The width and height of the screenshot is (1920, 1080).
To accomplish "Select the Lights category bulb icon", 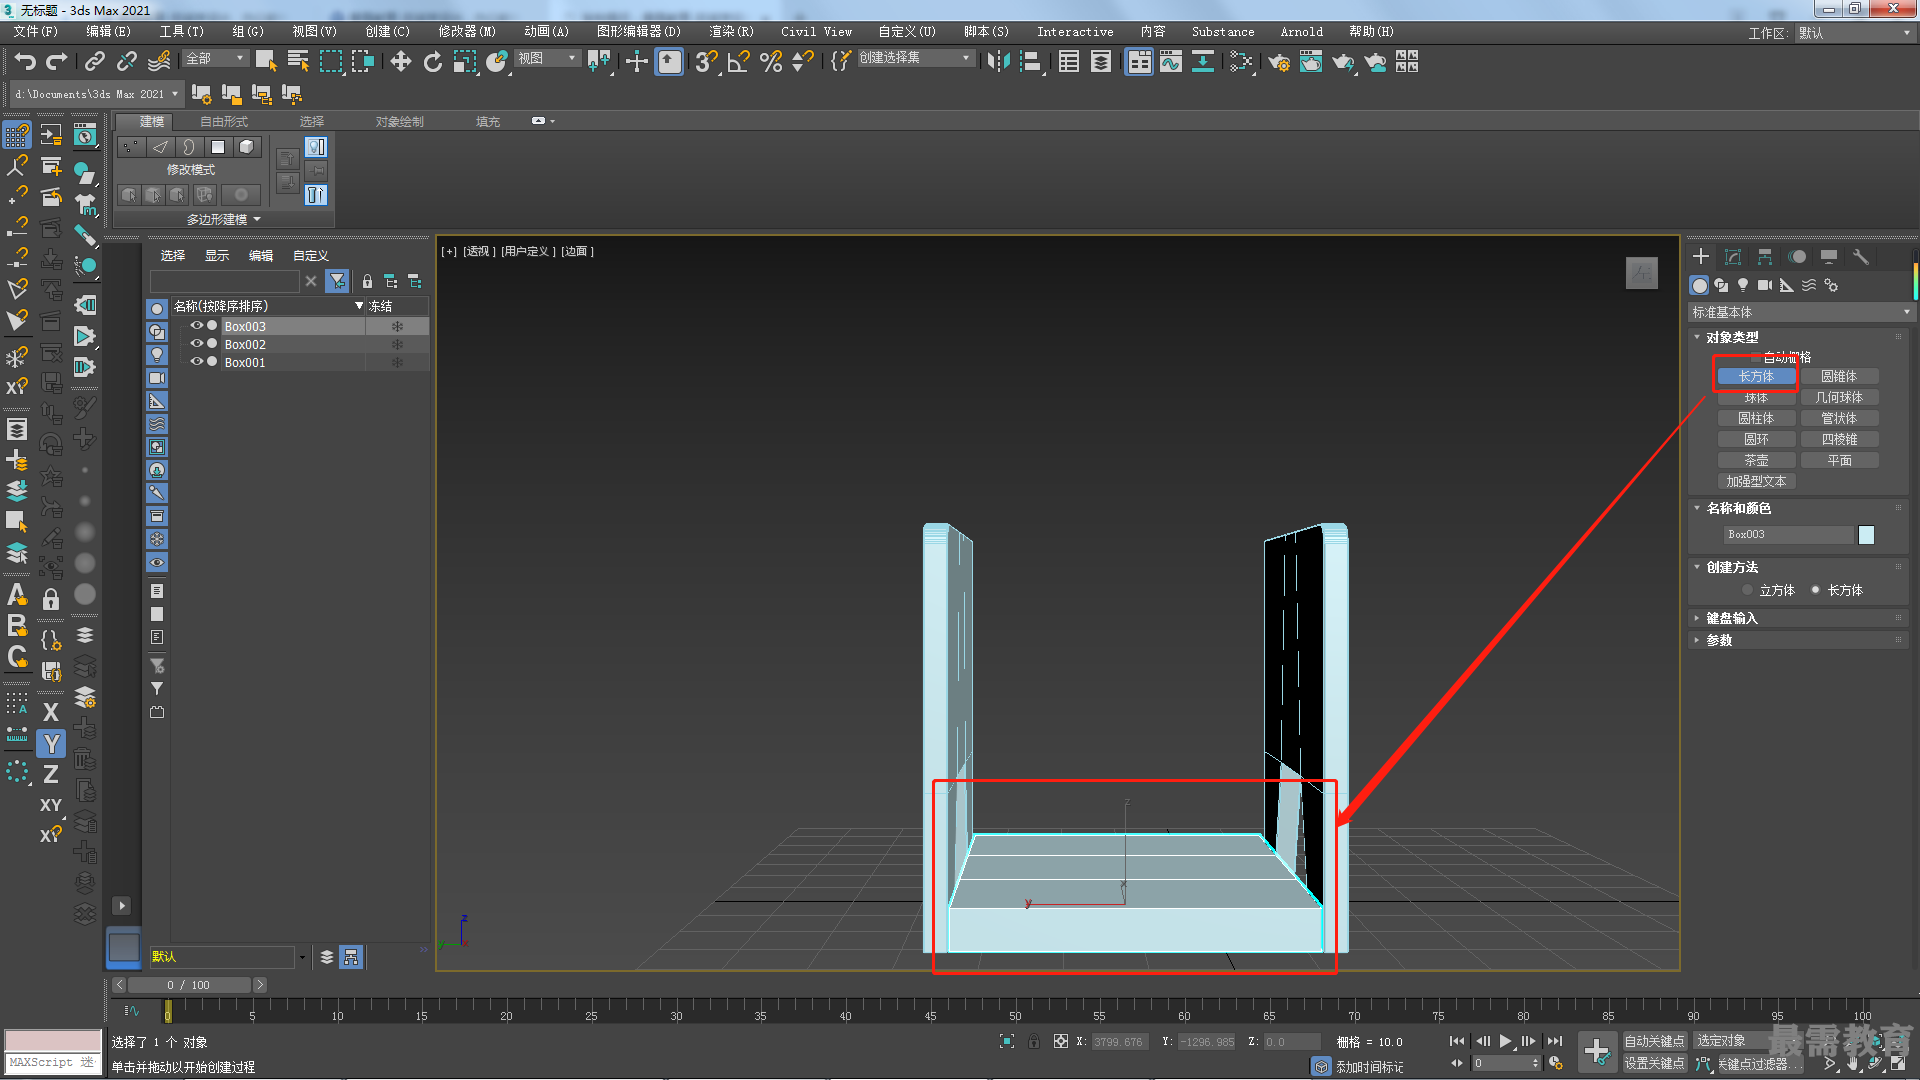I will pos(1743,285).
